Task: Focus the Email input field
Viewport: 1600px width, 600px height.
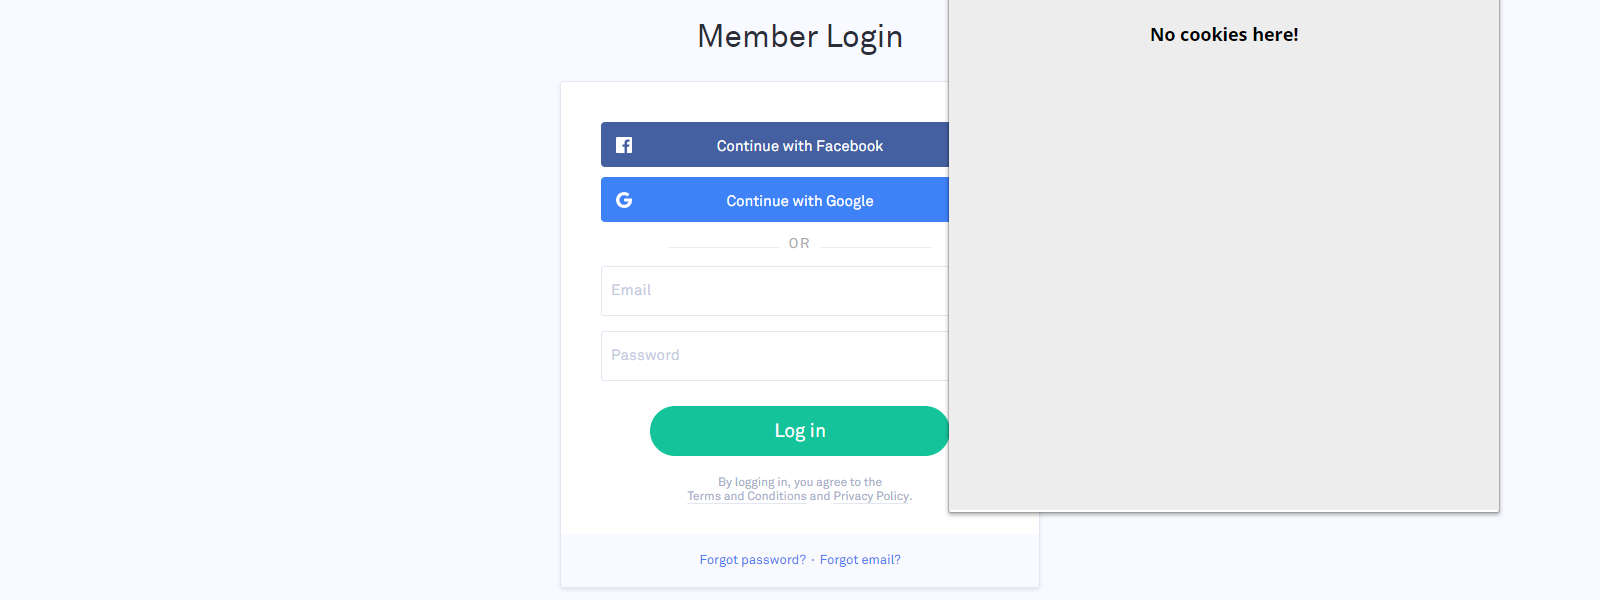Action: (775, 291)
